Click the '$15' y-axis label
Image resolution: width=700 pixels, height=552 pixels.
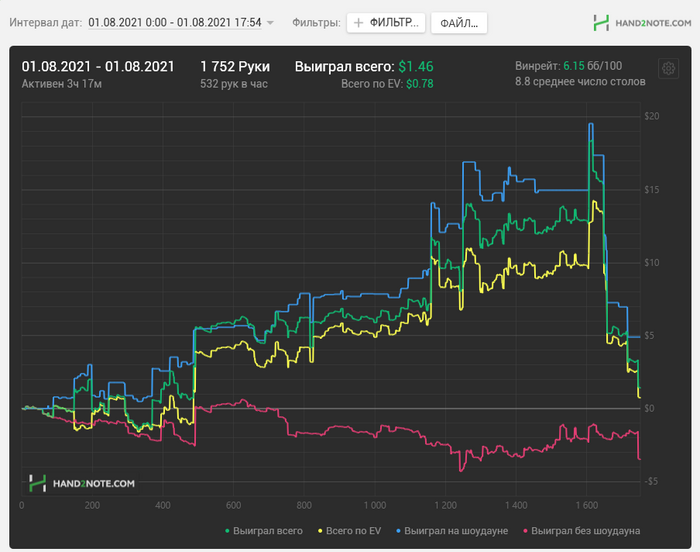651,190
